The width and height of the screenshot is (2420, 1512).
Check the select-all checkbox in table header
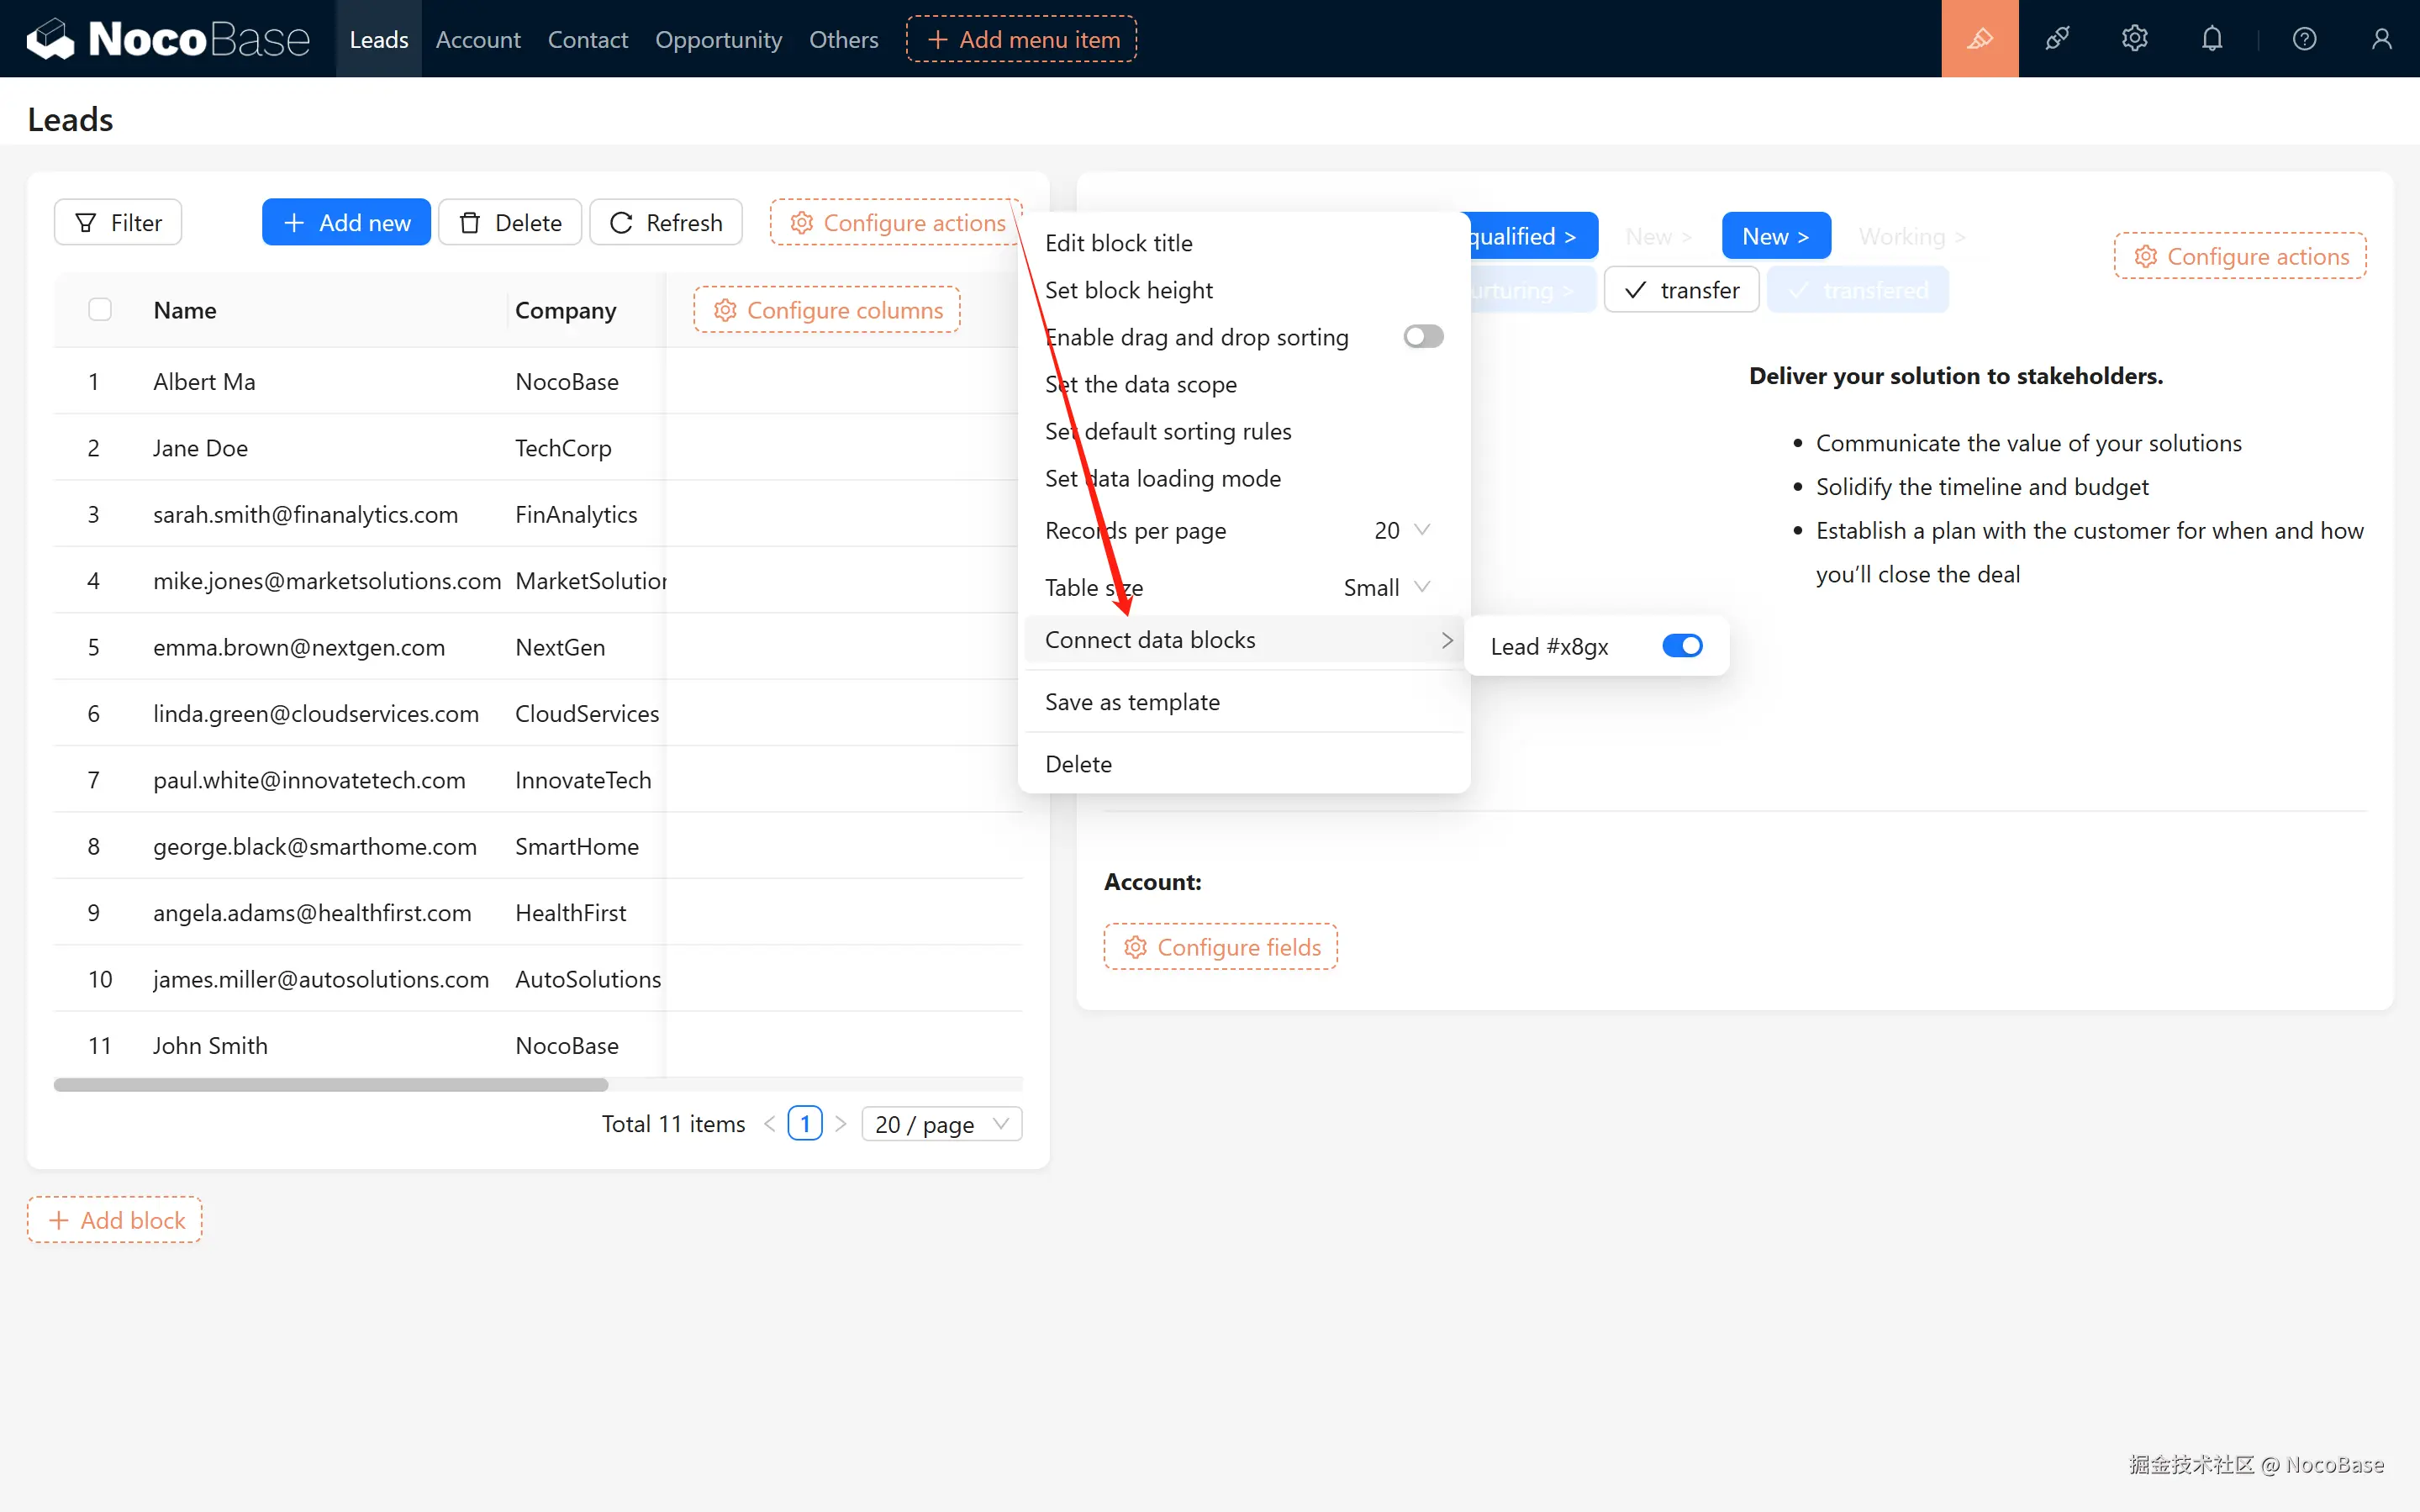[100, 310]
